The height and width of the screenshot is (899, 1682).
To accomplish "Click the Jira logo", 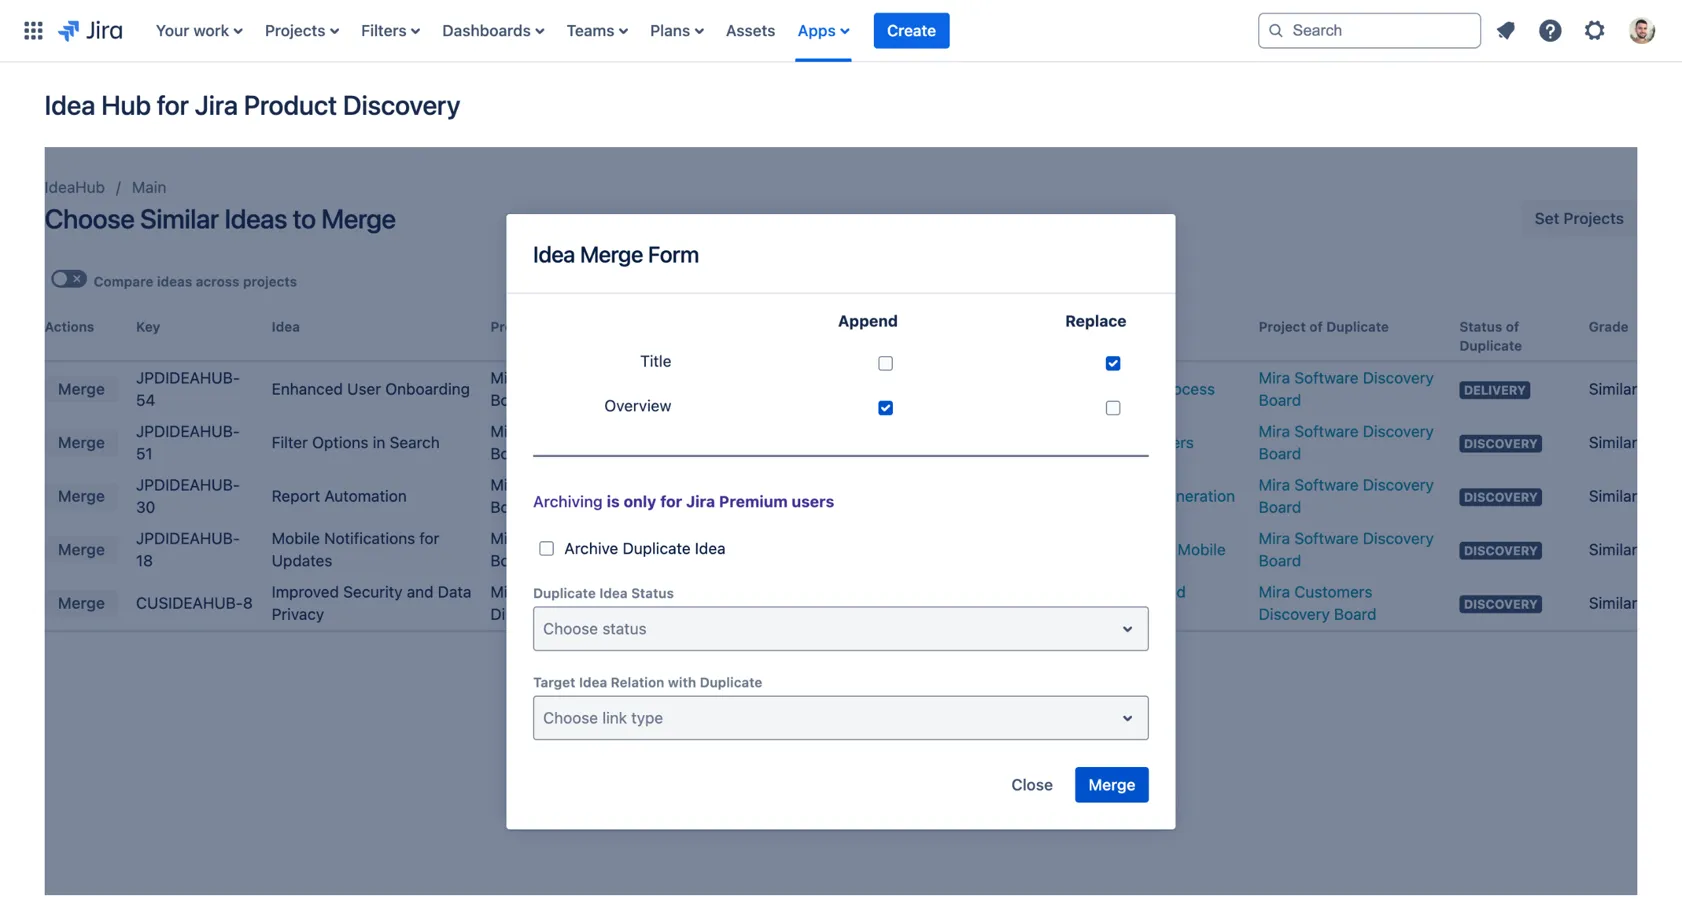I will (90, 30).
